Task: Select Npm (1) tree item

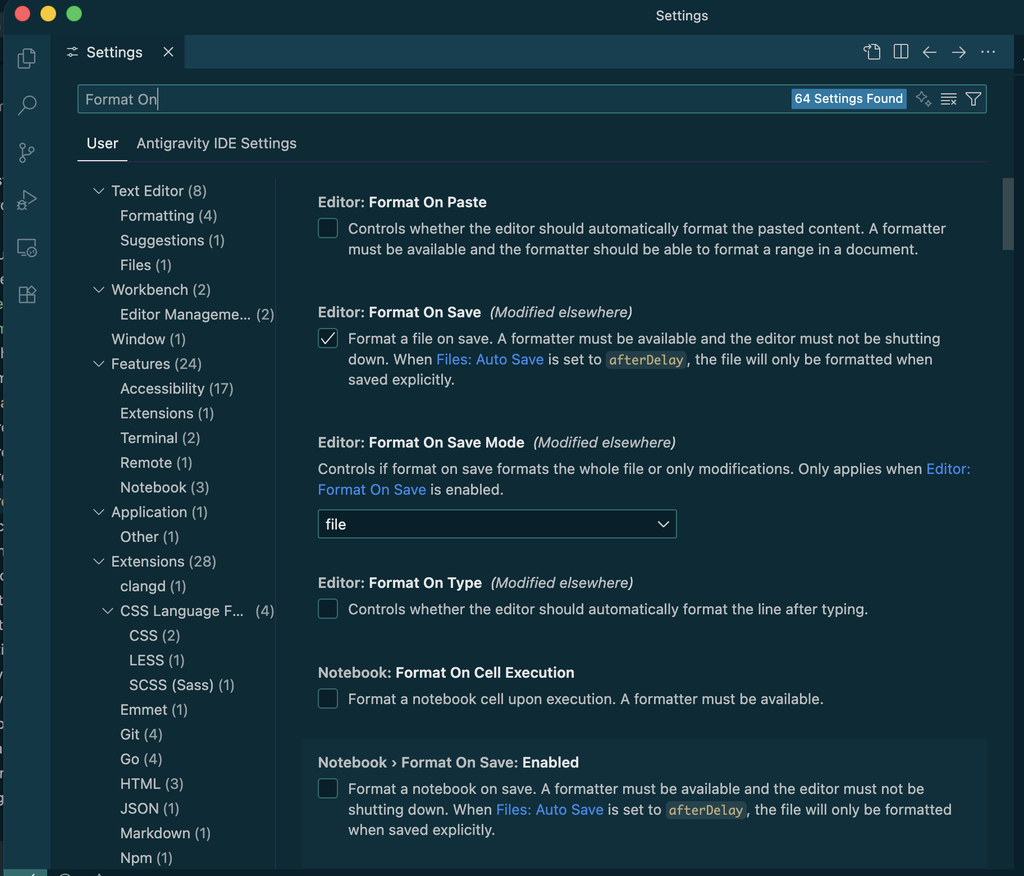Action: pyautogui.click(x=146, y=858)
